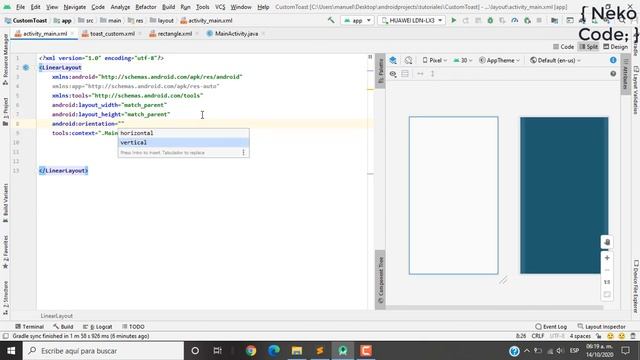Screen dimensions: 640x360
Task: Run the app with the green play button
Action: point(453,20)
